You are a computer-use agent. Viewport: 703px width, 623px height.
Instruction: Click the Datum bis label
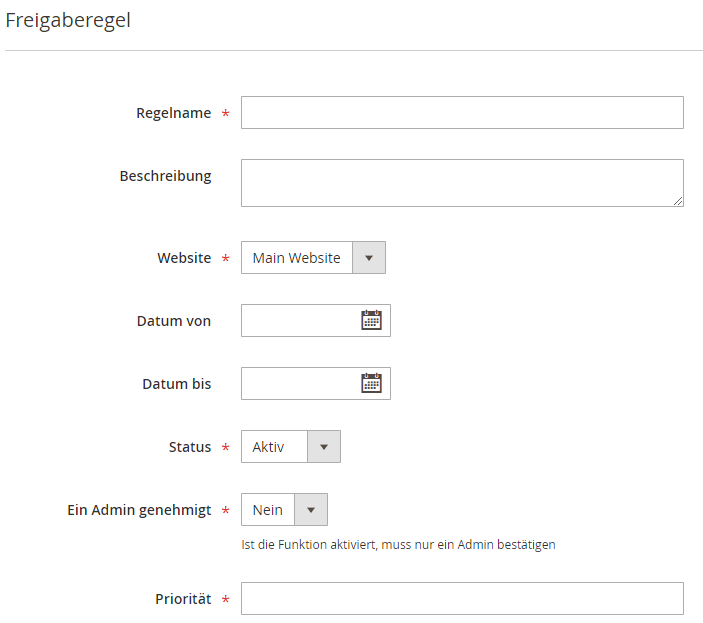[177, 384]
